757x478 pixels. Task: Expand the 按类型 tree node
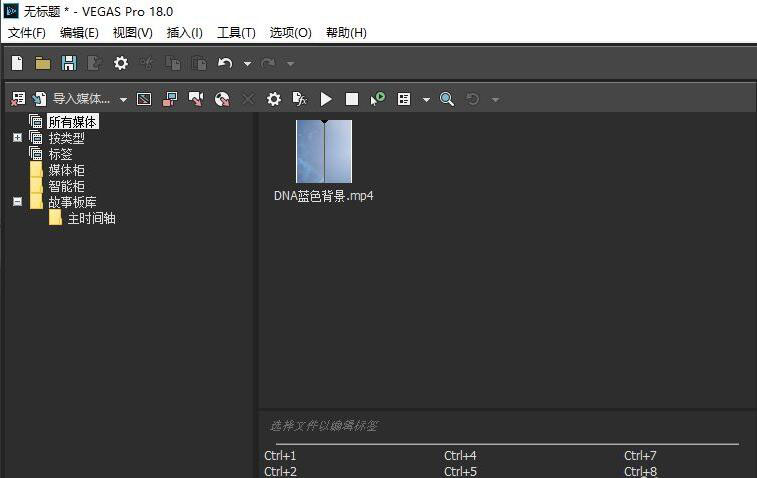point(17,138)
